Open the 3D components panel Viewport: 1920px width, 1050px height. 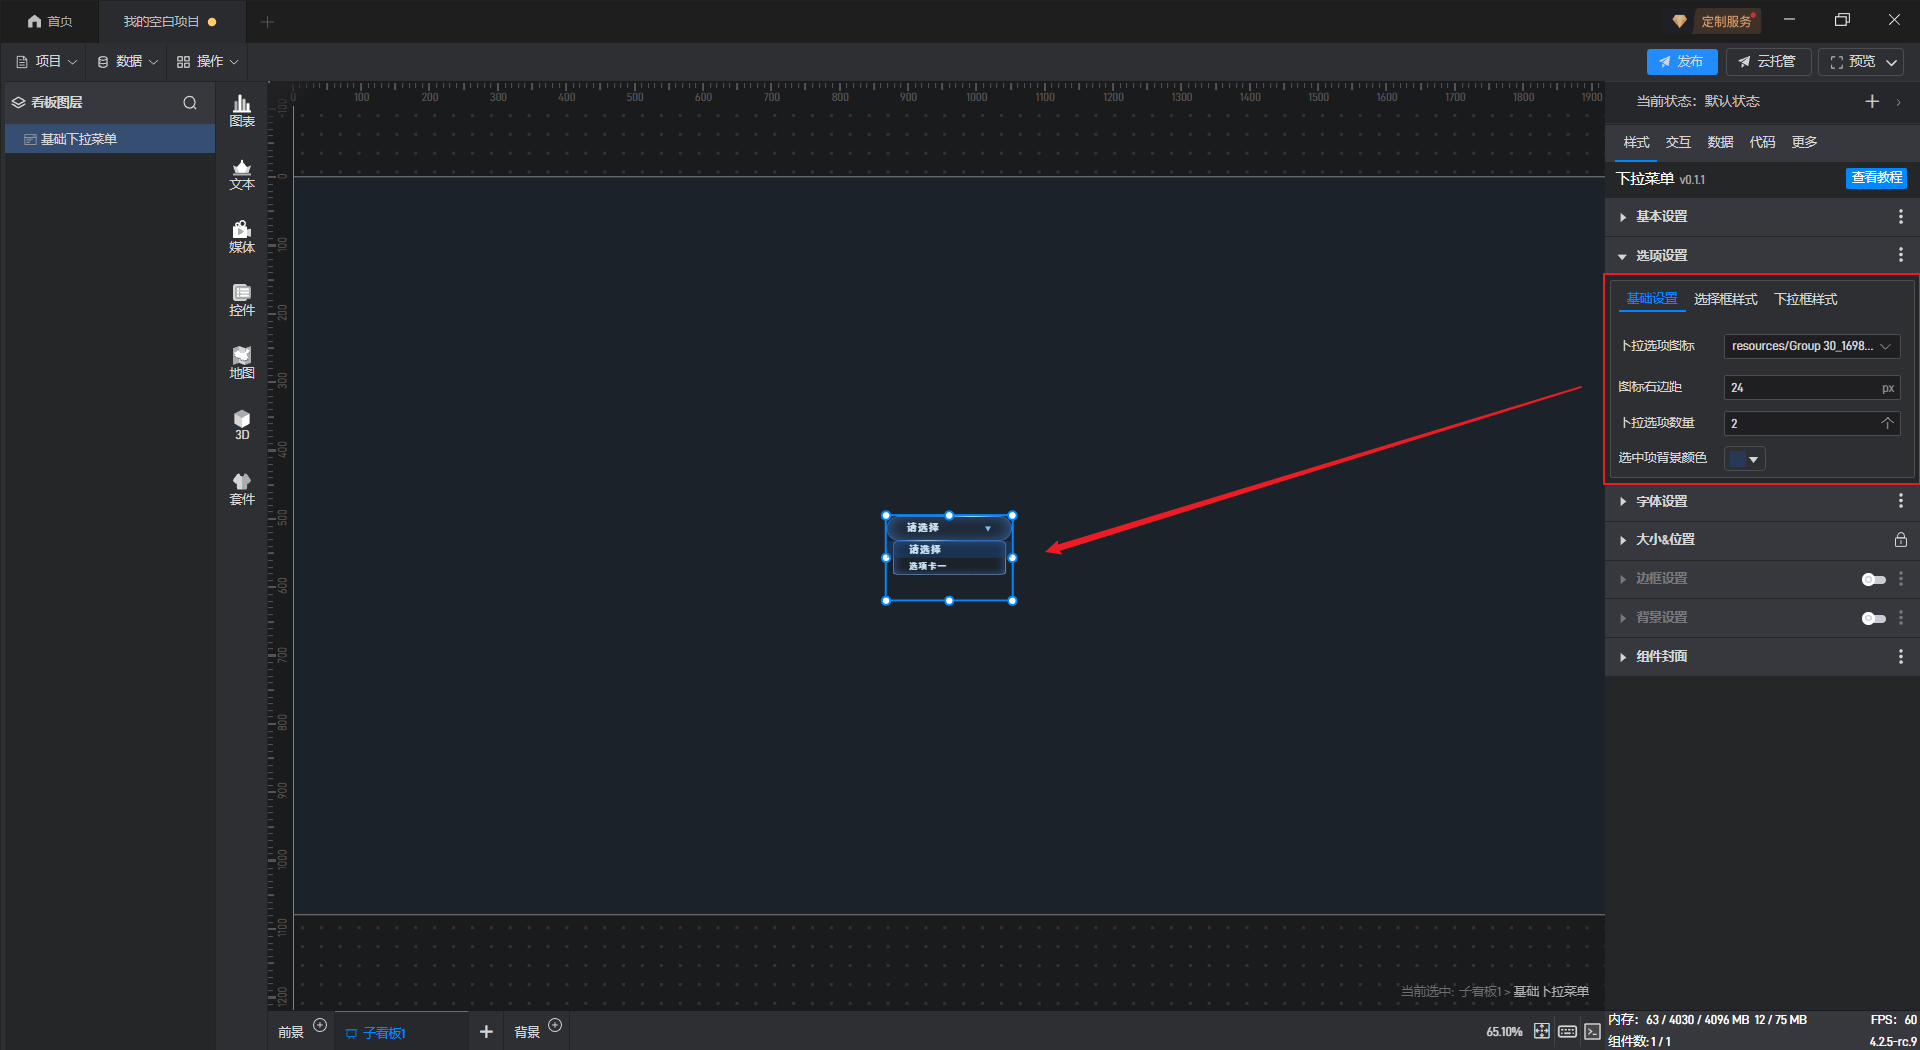(242, 425)
